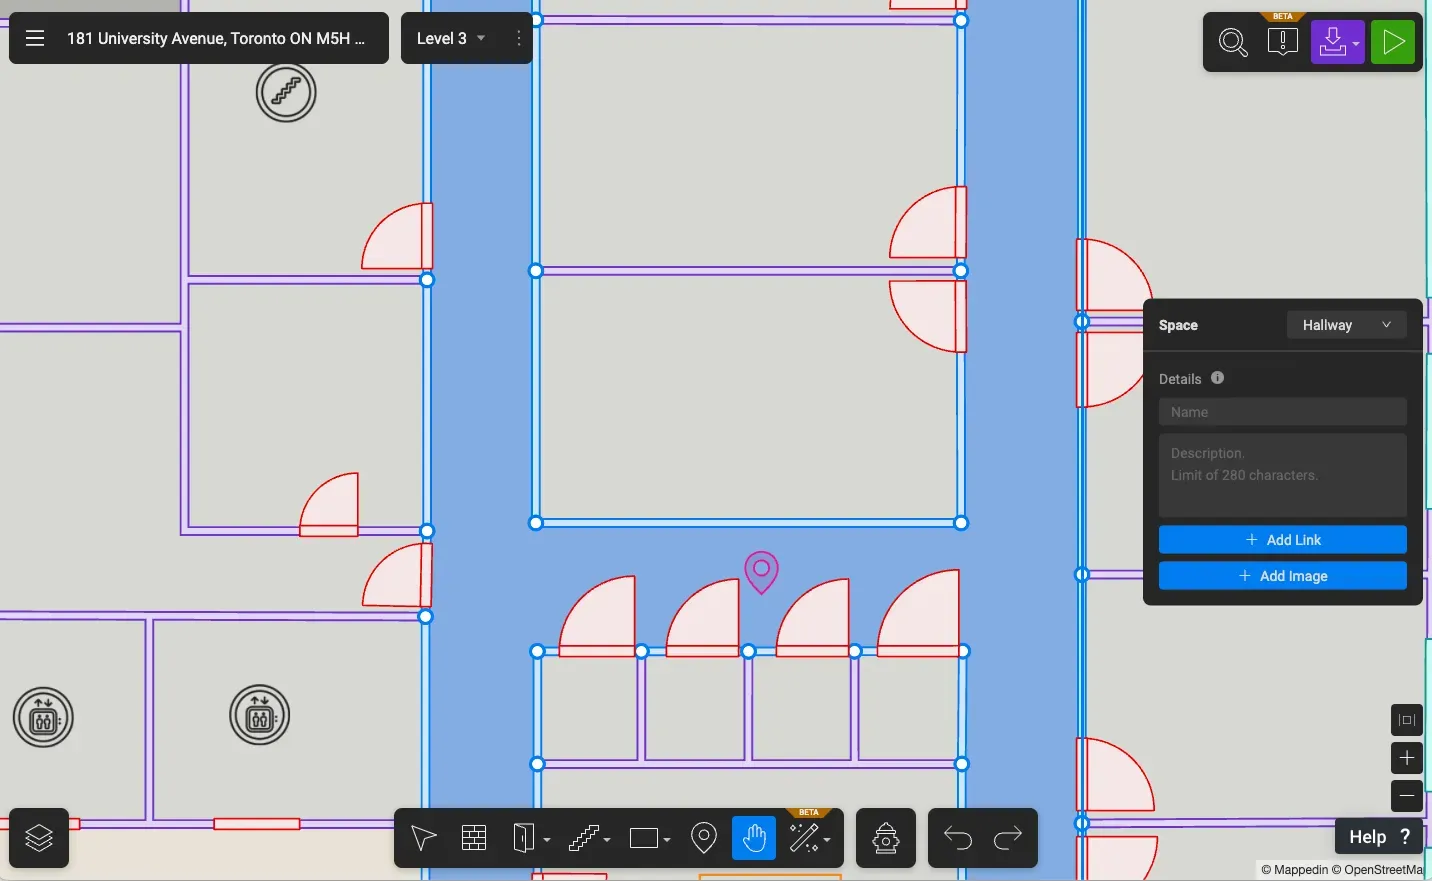
Task: Focus the Name input field
Action: tap(1283, 412)
